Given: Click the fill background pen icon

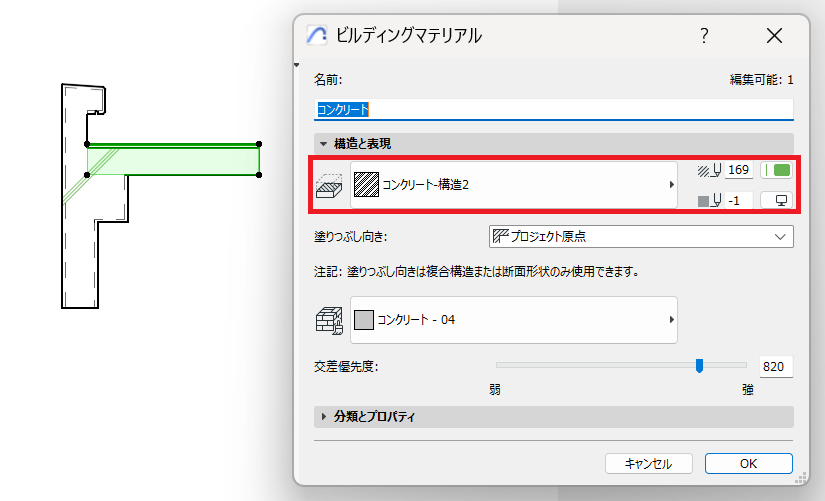Looking at the screenshot, I should click(709, 201).
